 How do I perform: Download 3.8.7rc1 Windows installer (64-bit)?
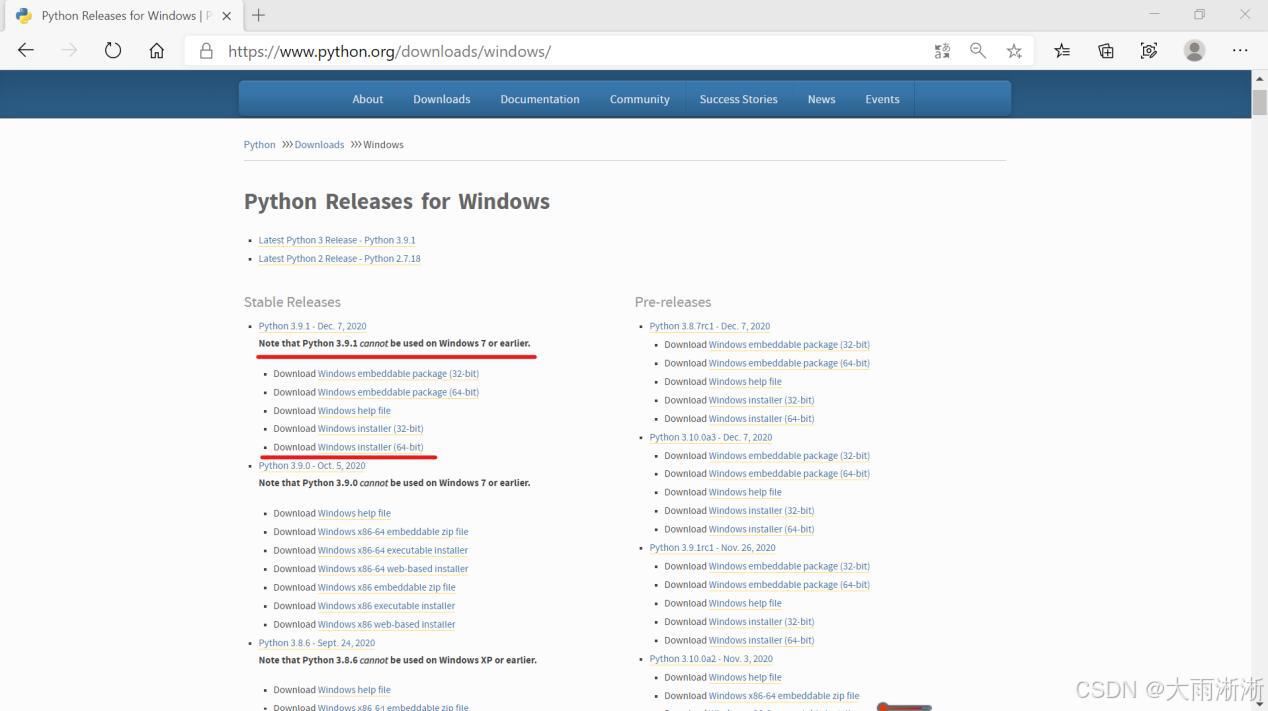point(761,419)
